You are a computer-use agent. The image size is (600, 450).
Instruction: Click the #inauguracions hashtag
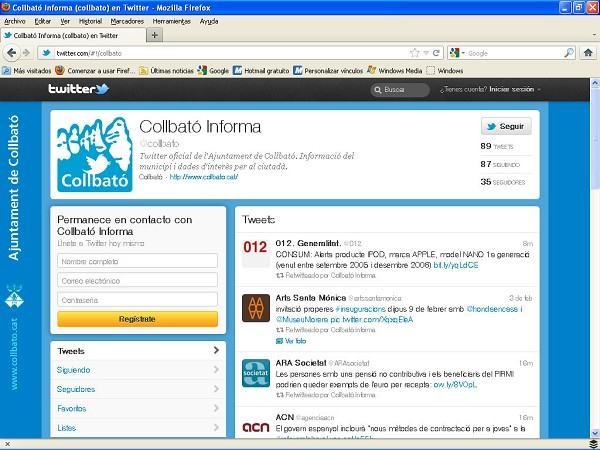click(x=360, y=309)
